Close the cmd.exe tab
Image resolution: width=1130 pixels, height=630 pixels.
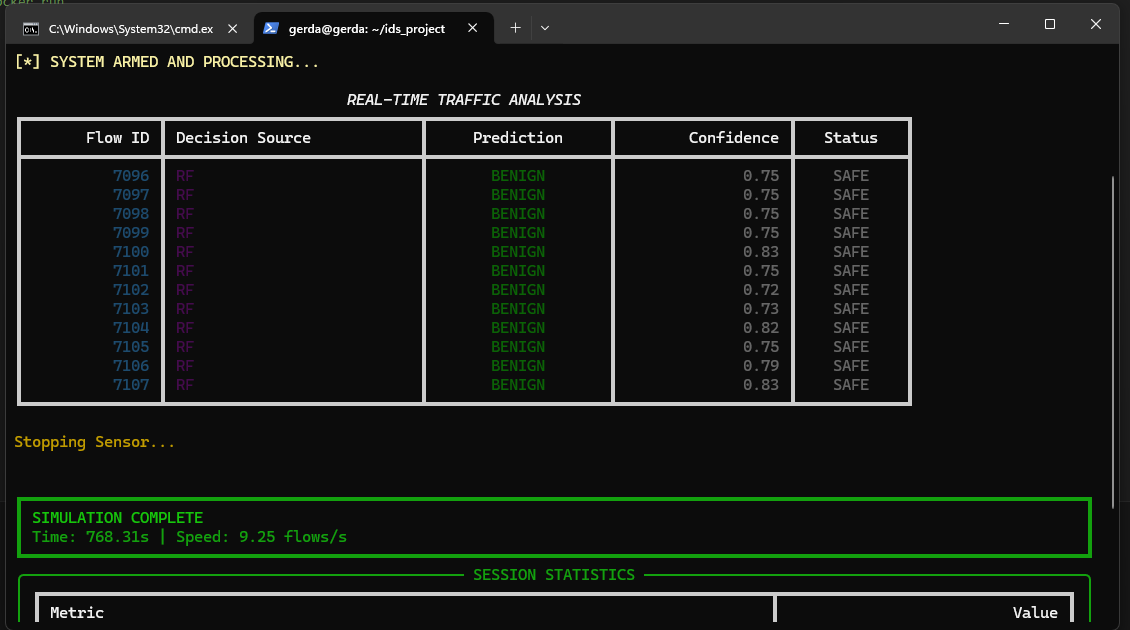click(x=233, y=29)
